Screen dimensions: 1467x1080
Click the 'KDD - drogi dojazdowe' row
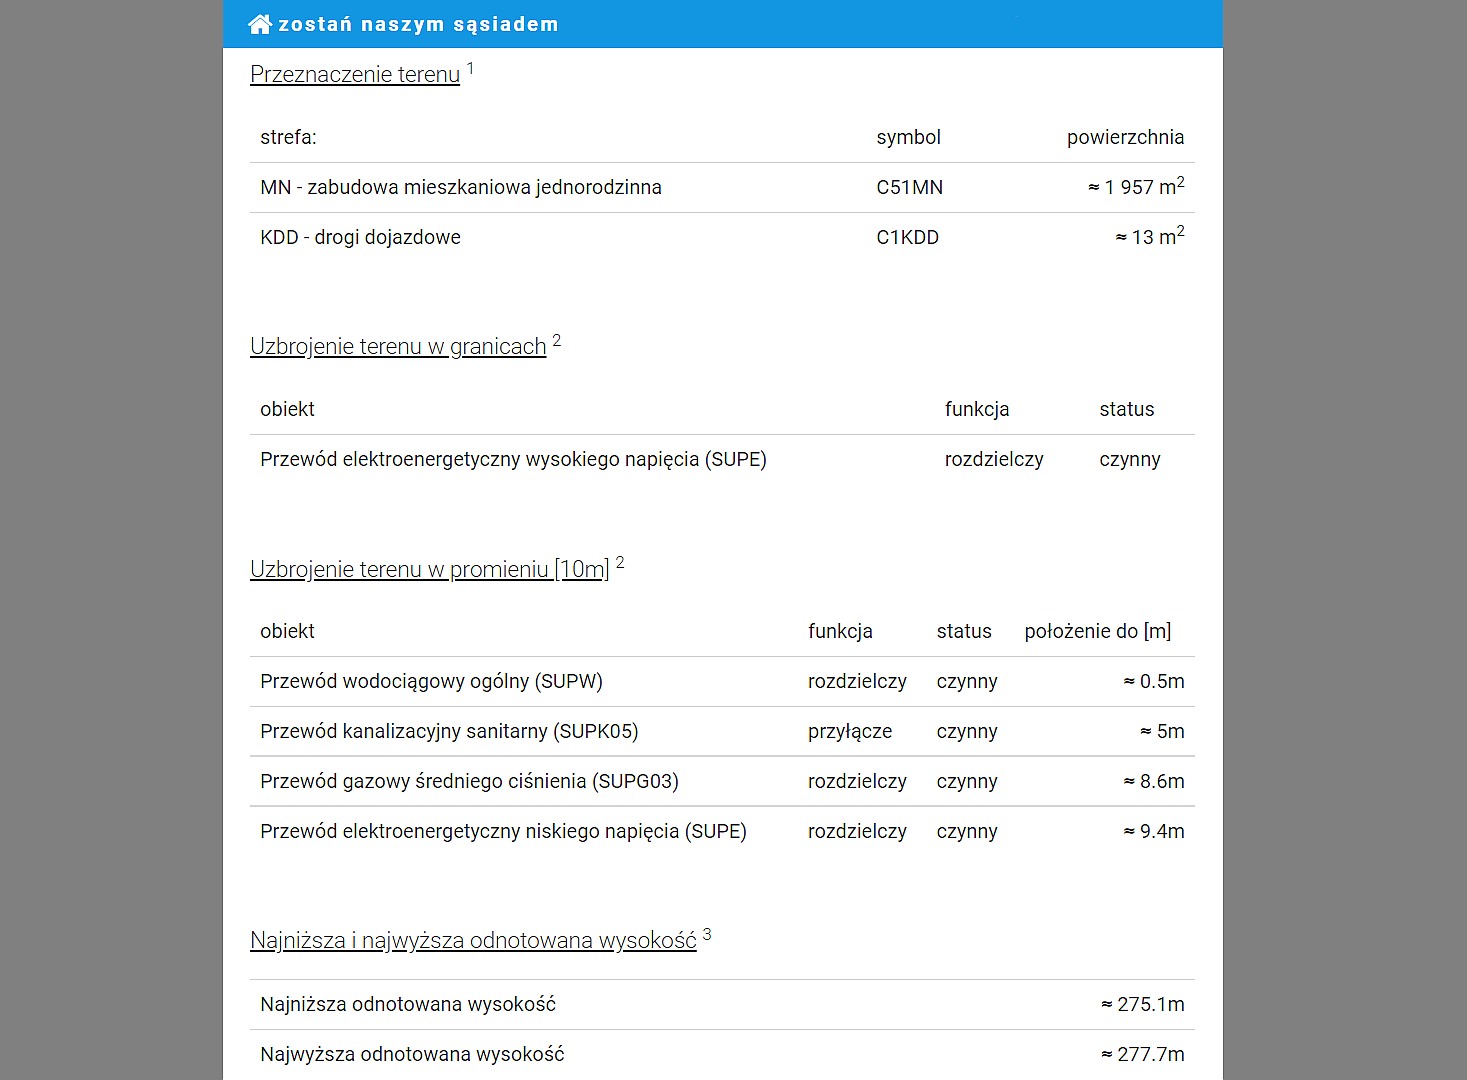tap(360, 237)
